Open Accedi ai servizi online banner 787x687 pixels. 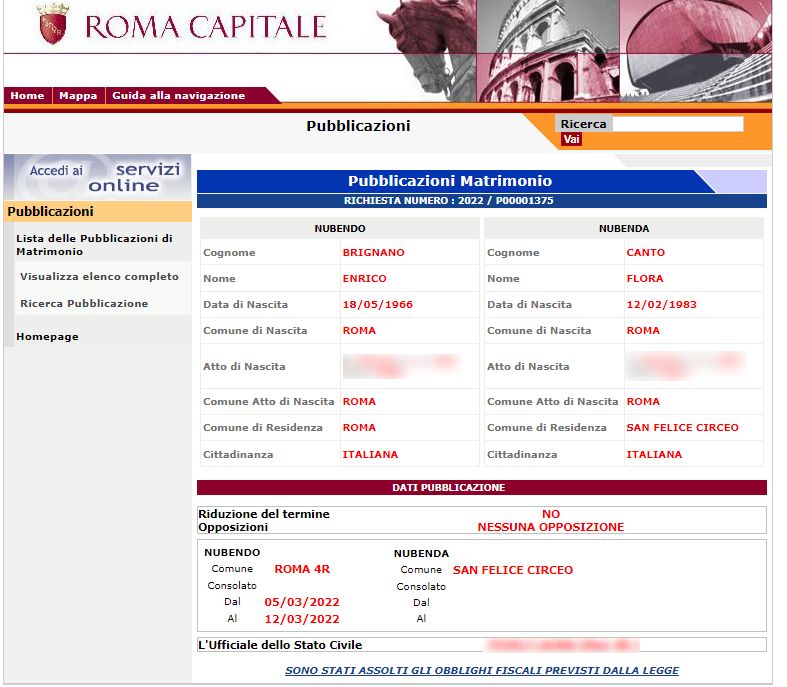[98, 177]
